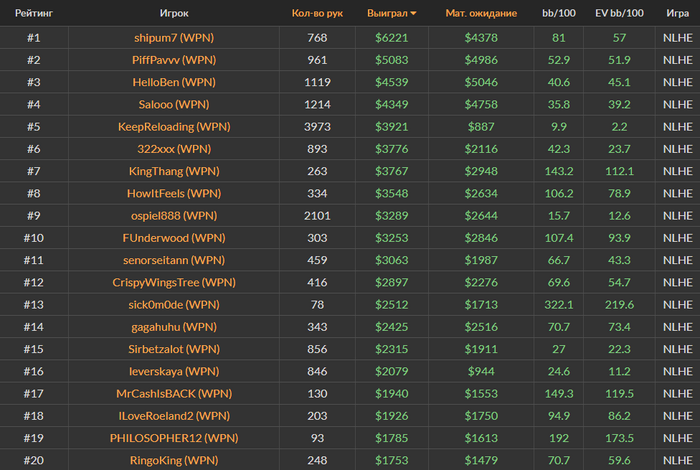The width and height of the screenshot is (700, 470).
Task: Open player KingThang (WPN) profile
Action: 174,171
